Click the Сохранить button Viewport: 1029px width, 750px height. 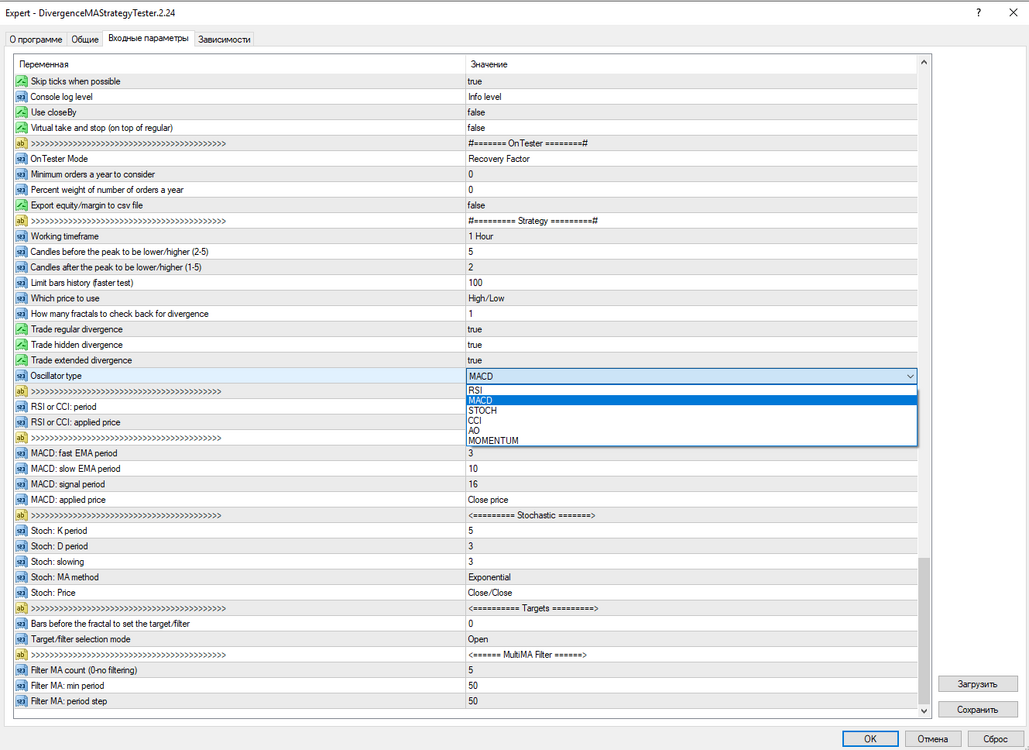pyautogui.click(x=978, y=709)
